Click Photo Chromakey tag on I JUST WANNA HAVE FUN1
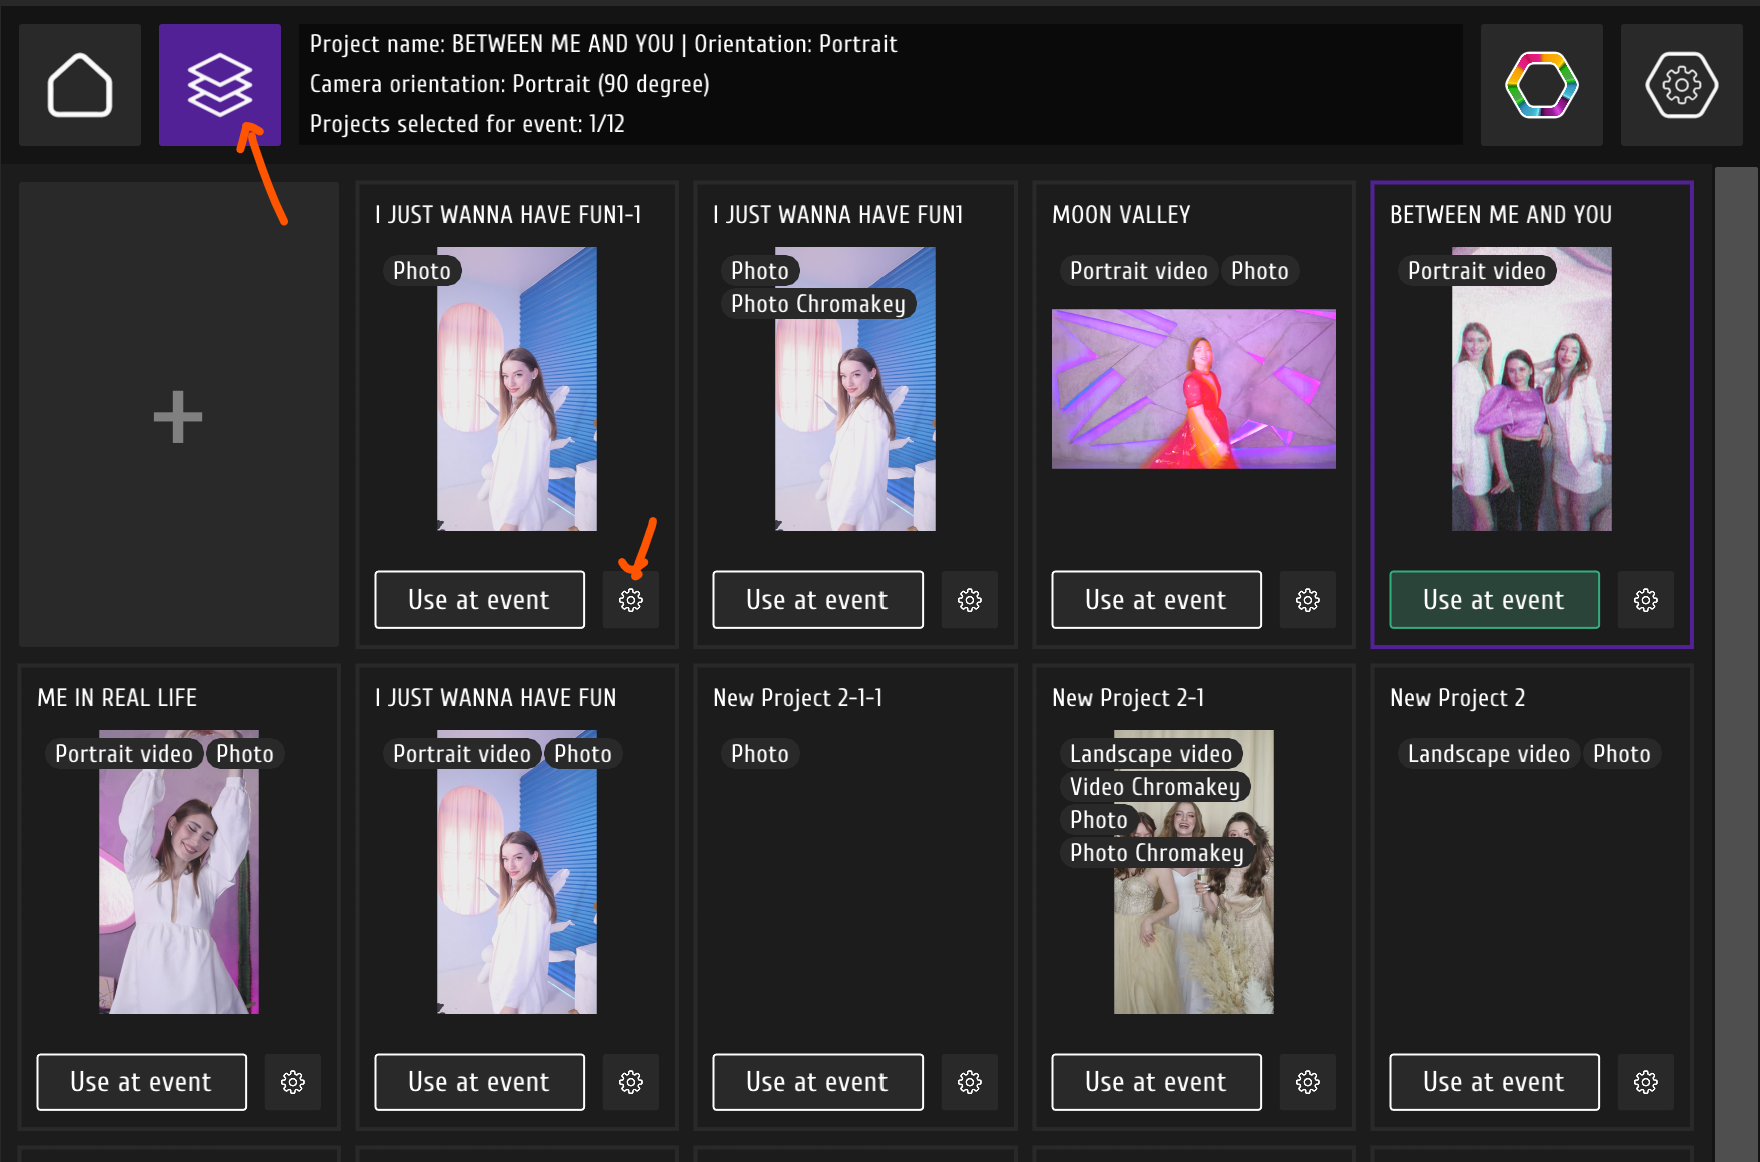 818,304
